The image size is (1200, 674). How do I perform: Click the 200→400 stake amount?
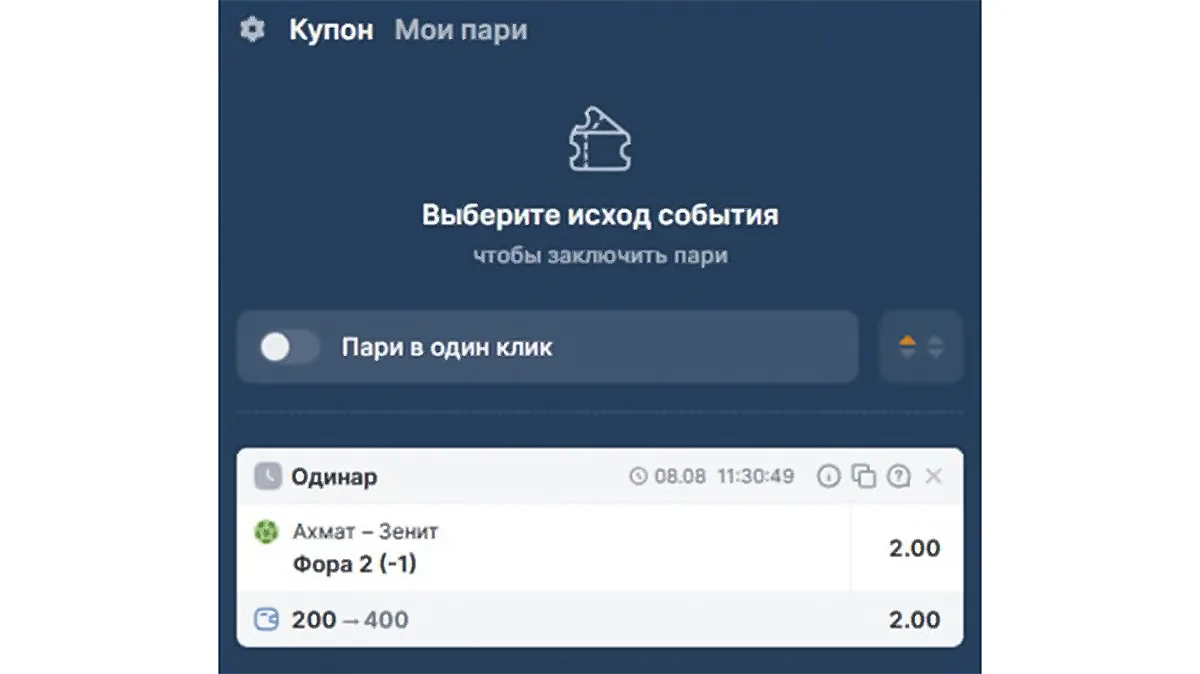(x=350, y=620)
